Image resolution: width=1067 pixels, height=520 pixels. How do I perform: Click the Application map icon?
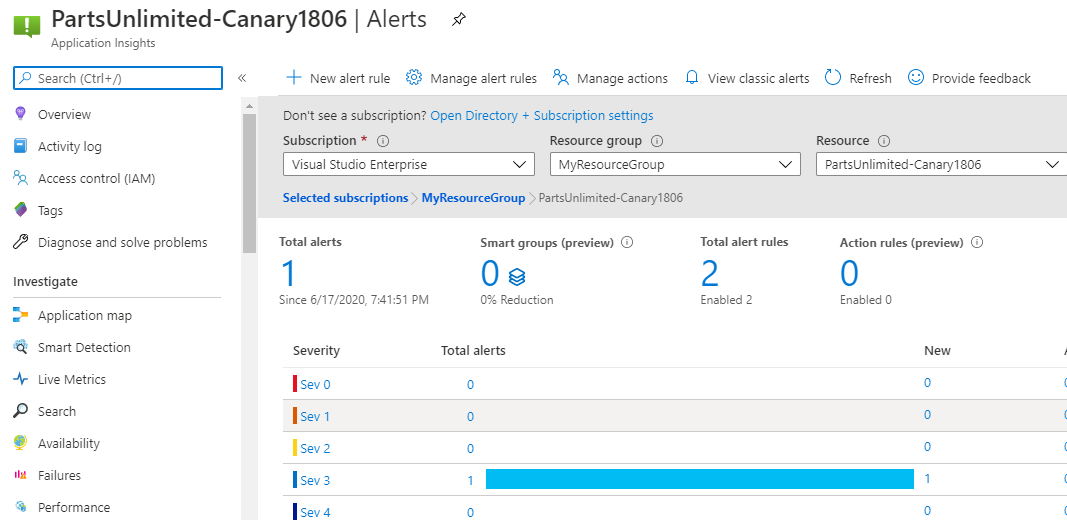20,315
